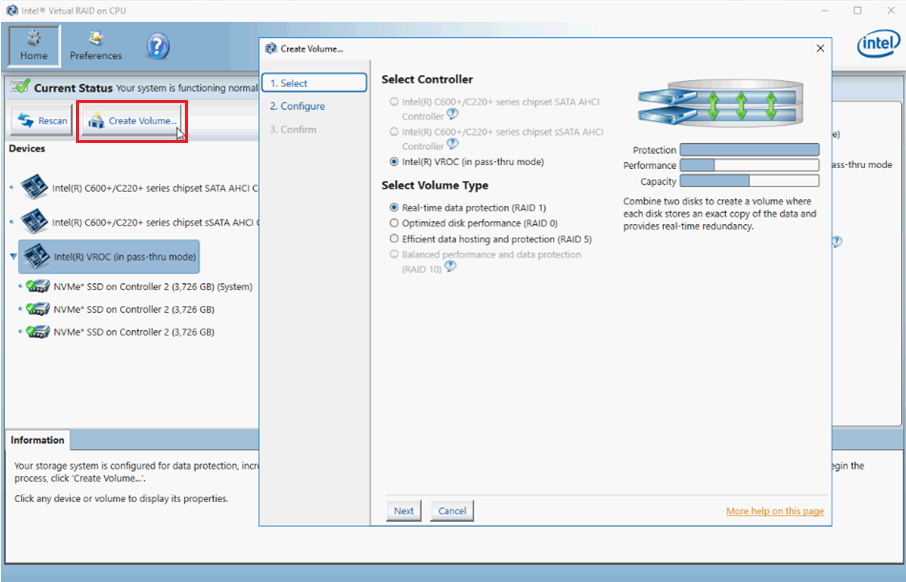Switch to the Information tab
The width and height of the screenshot is (906, 582).
tap(38, 440)
